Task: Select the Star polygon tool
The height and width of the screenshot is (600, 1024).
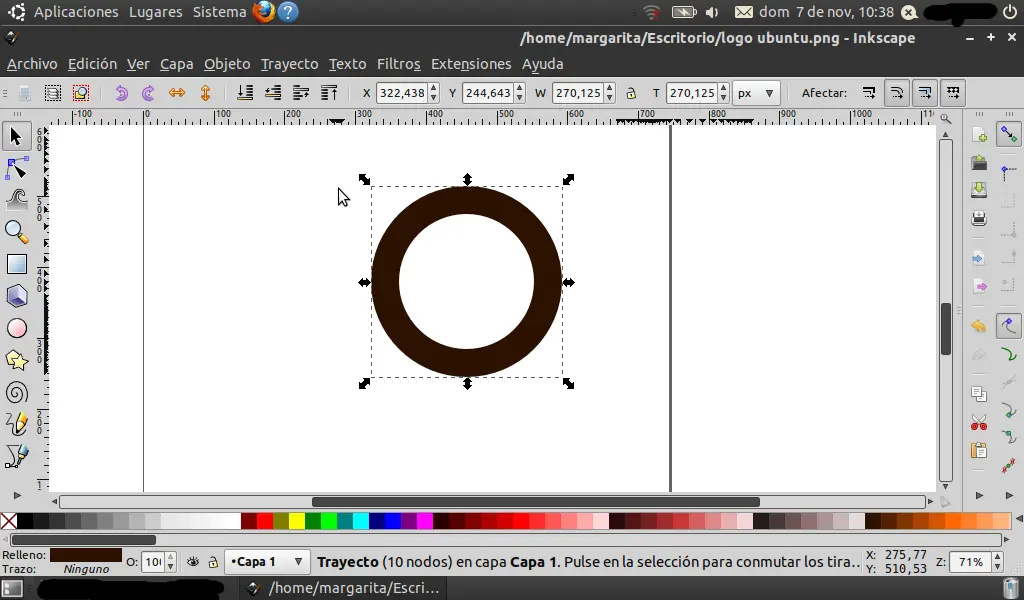Action: (16, 360)
